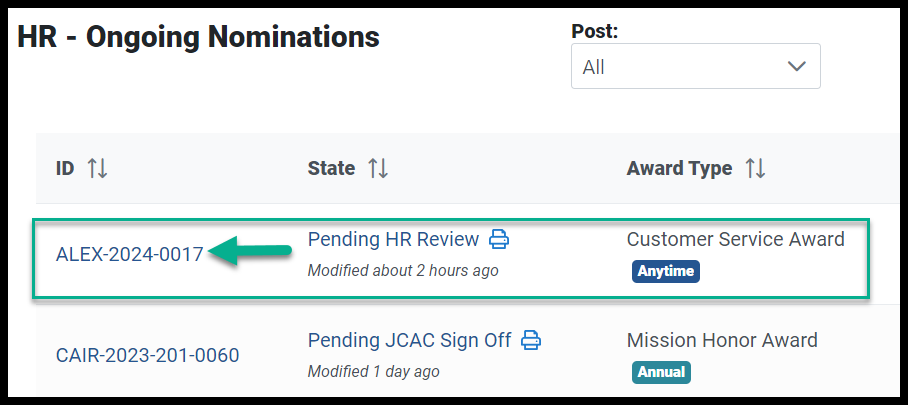Screen dimensions: 908x405
Task: Click the Pending HR Review state link
Action: pos(393,239)
